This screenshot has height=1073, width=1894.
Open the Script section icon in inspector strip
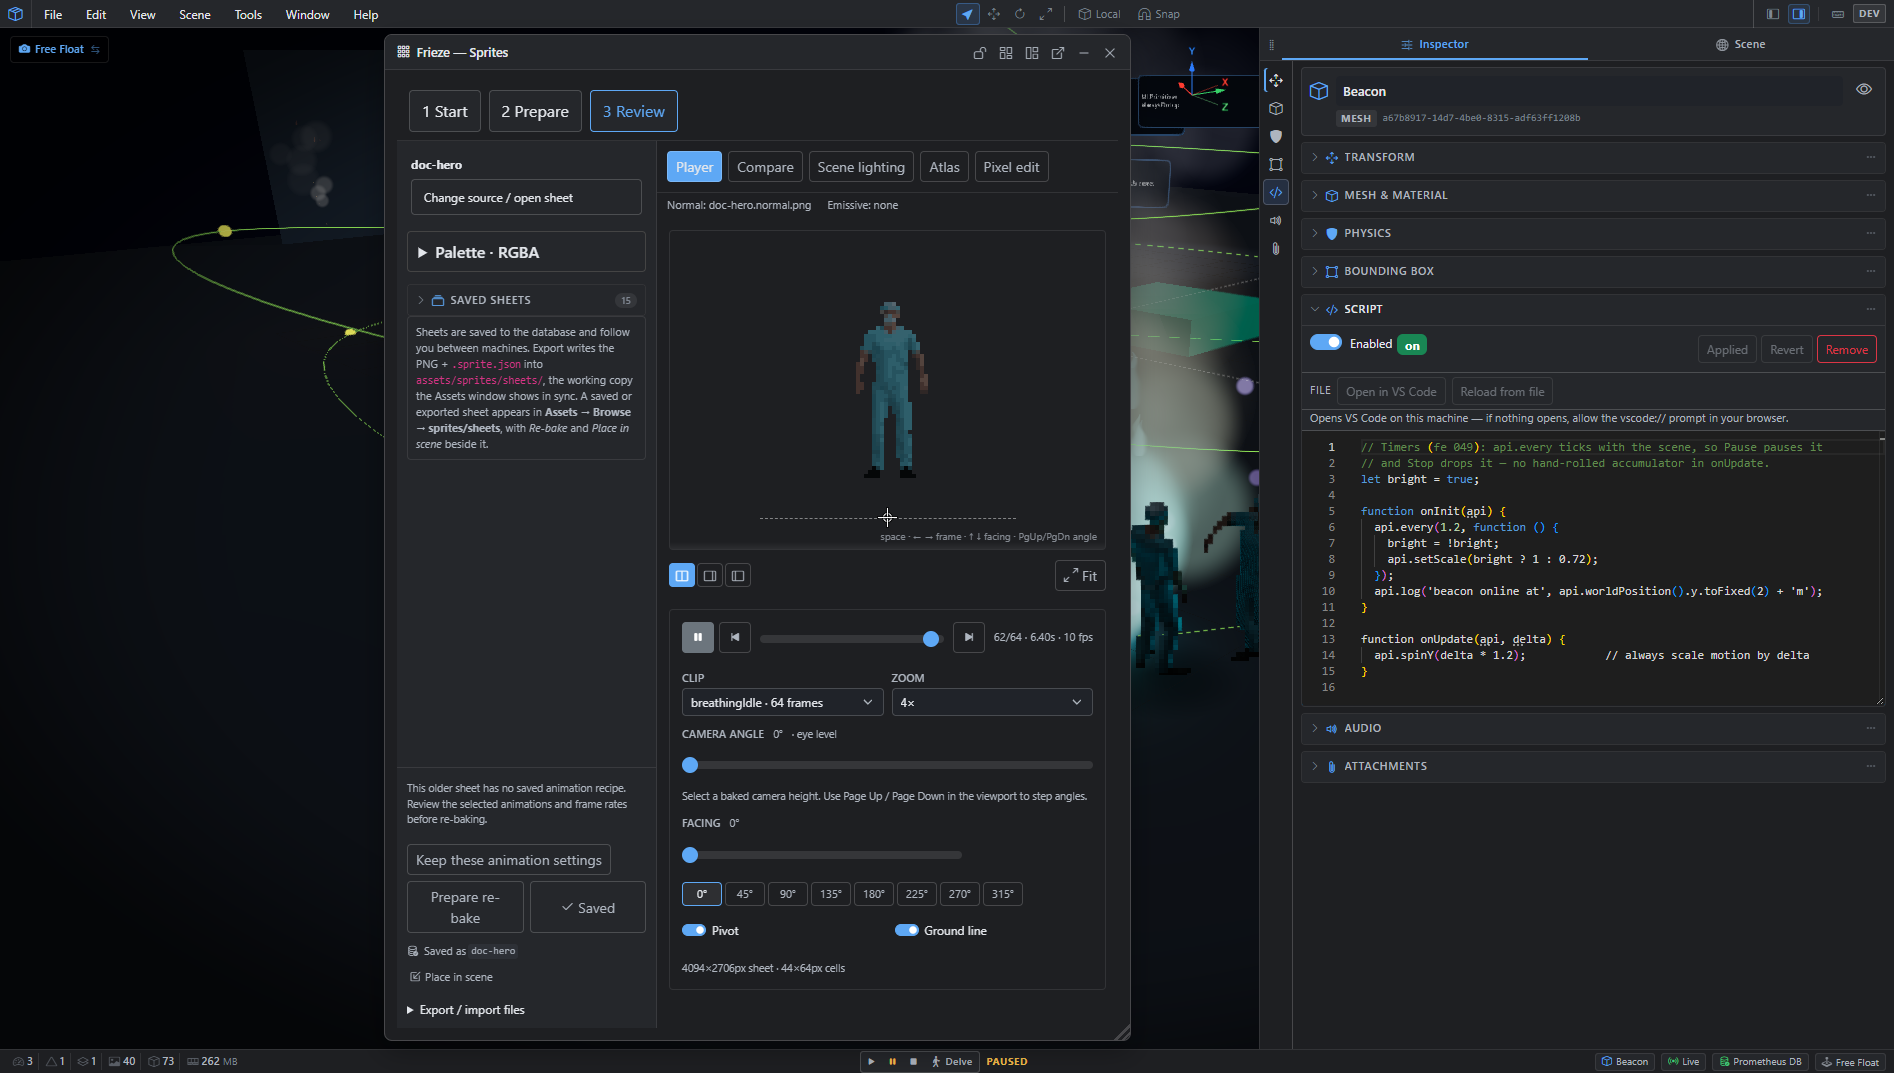point(1276,192)
